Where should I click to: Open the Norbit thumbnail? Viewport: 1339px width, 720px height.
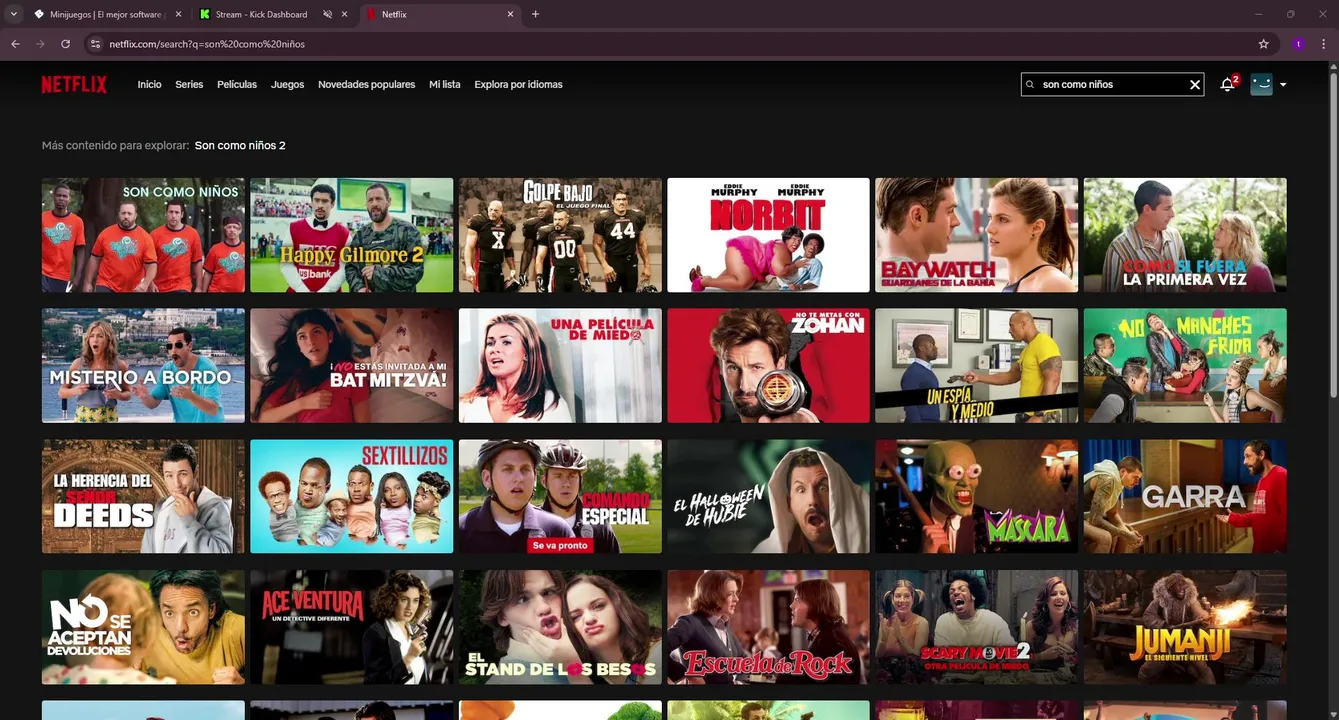pyautogui.click(x=768, y=235)
